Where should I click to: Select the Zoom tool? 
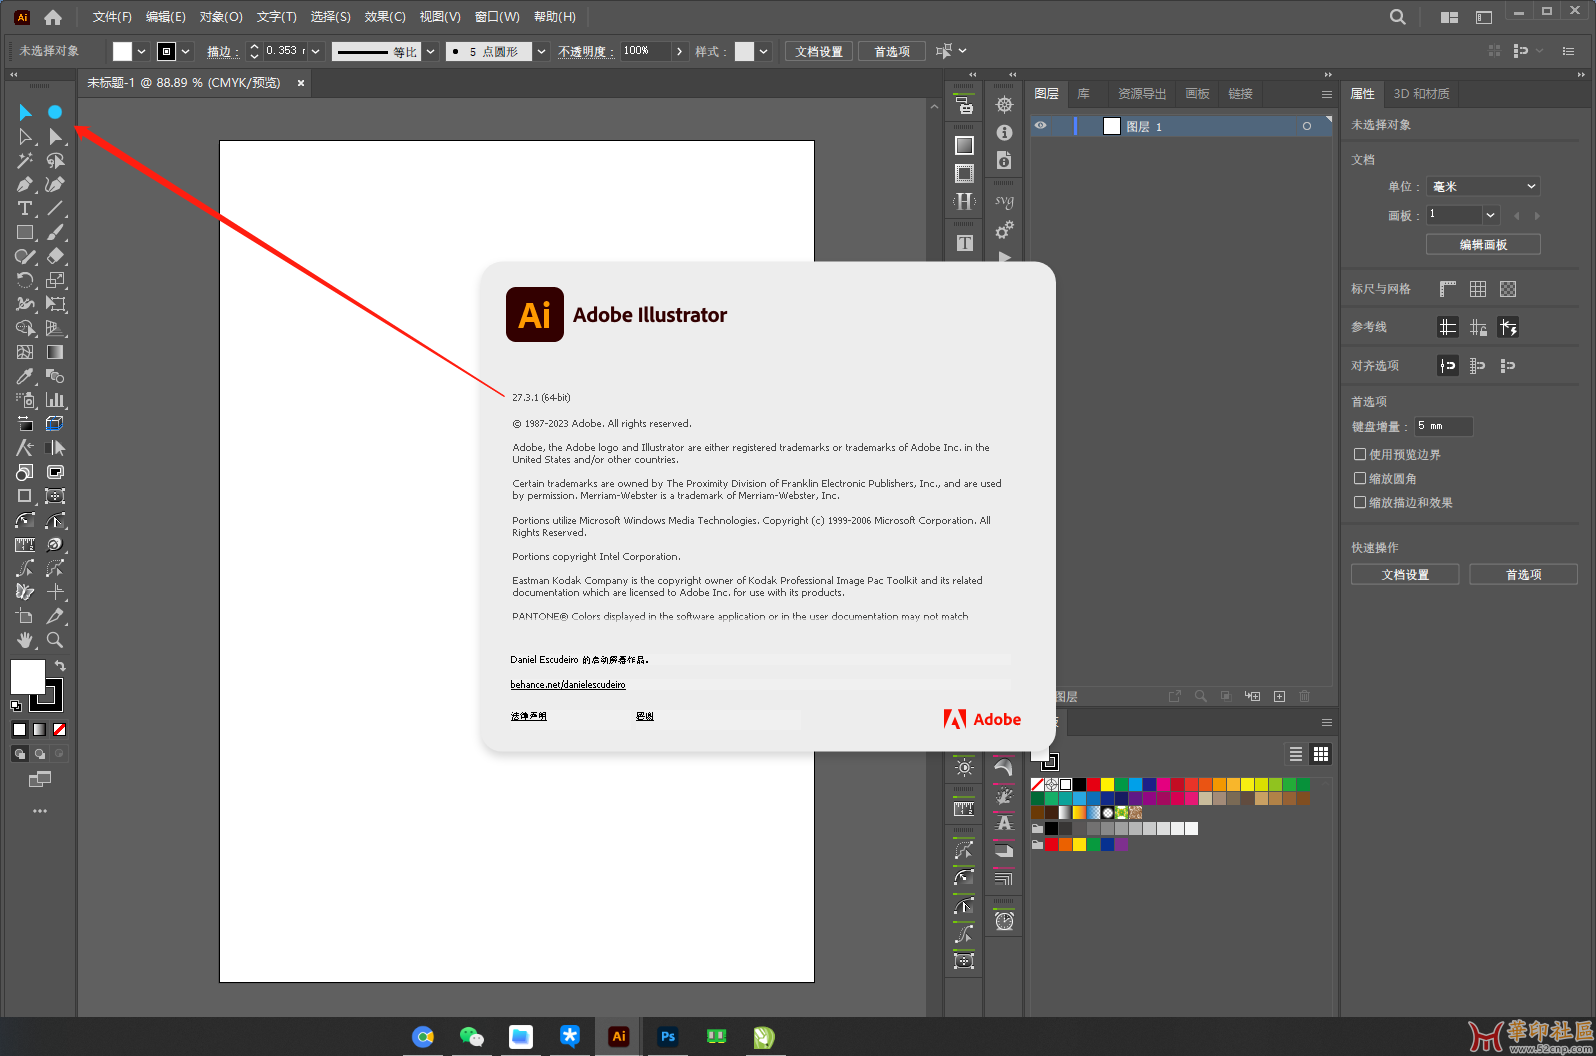[x=55, y=640]
